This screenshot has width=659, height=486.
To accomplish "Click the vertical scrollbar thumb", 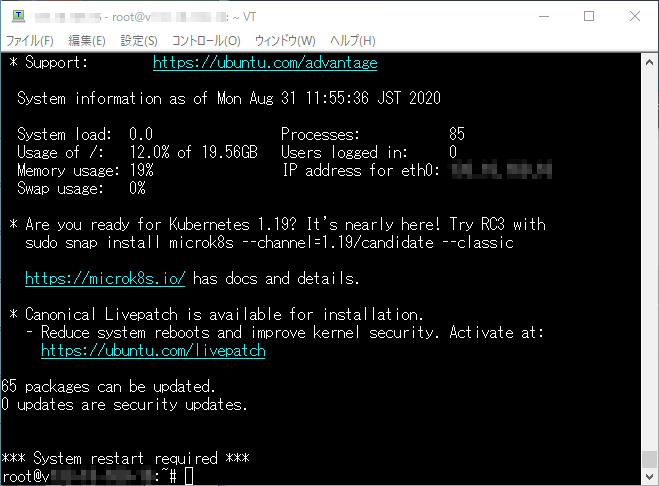I will (650, 460).
